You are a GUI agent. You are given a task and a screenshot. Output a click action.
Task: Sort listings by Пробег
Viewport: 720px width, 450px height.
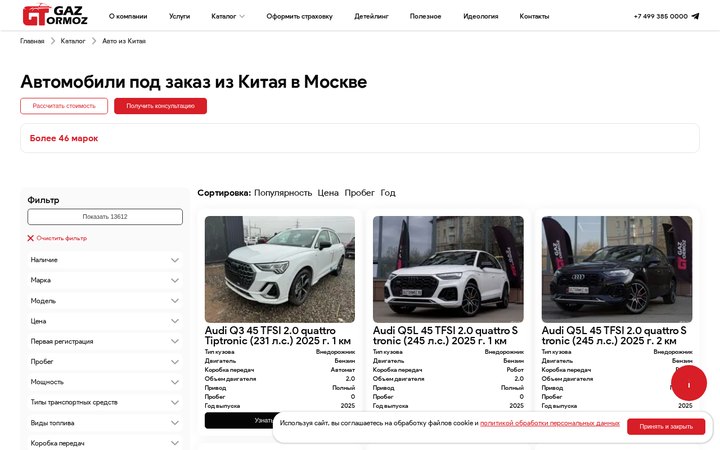point(360,193)
